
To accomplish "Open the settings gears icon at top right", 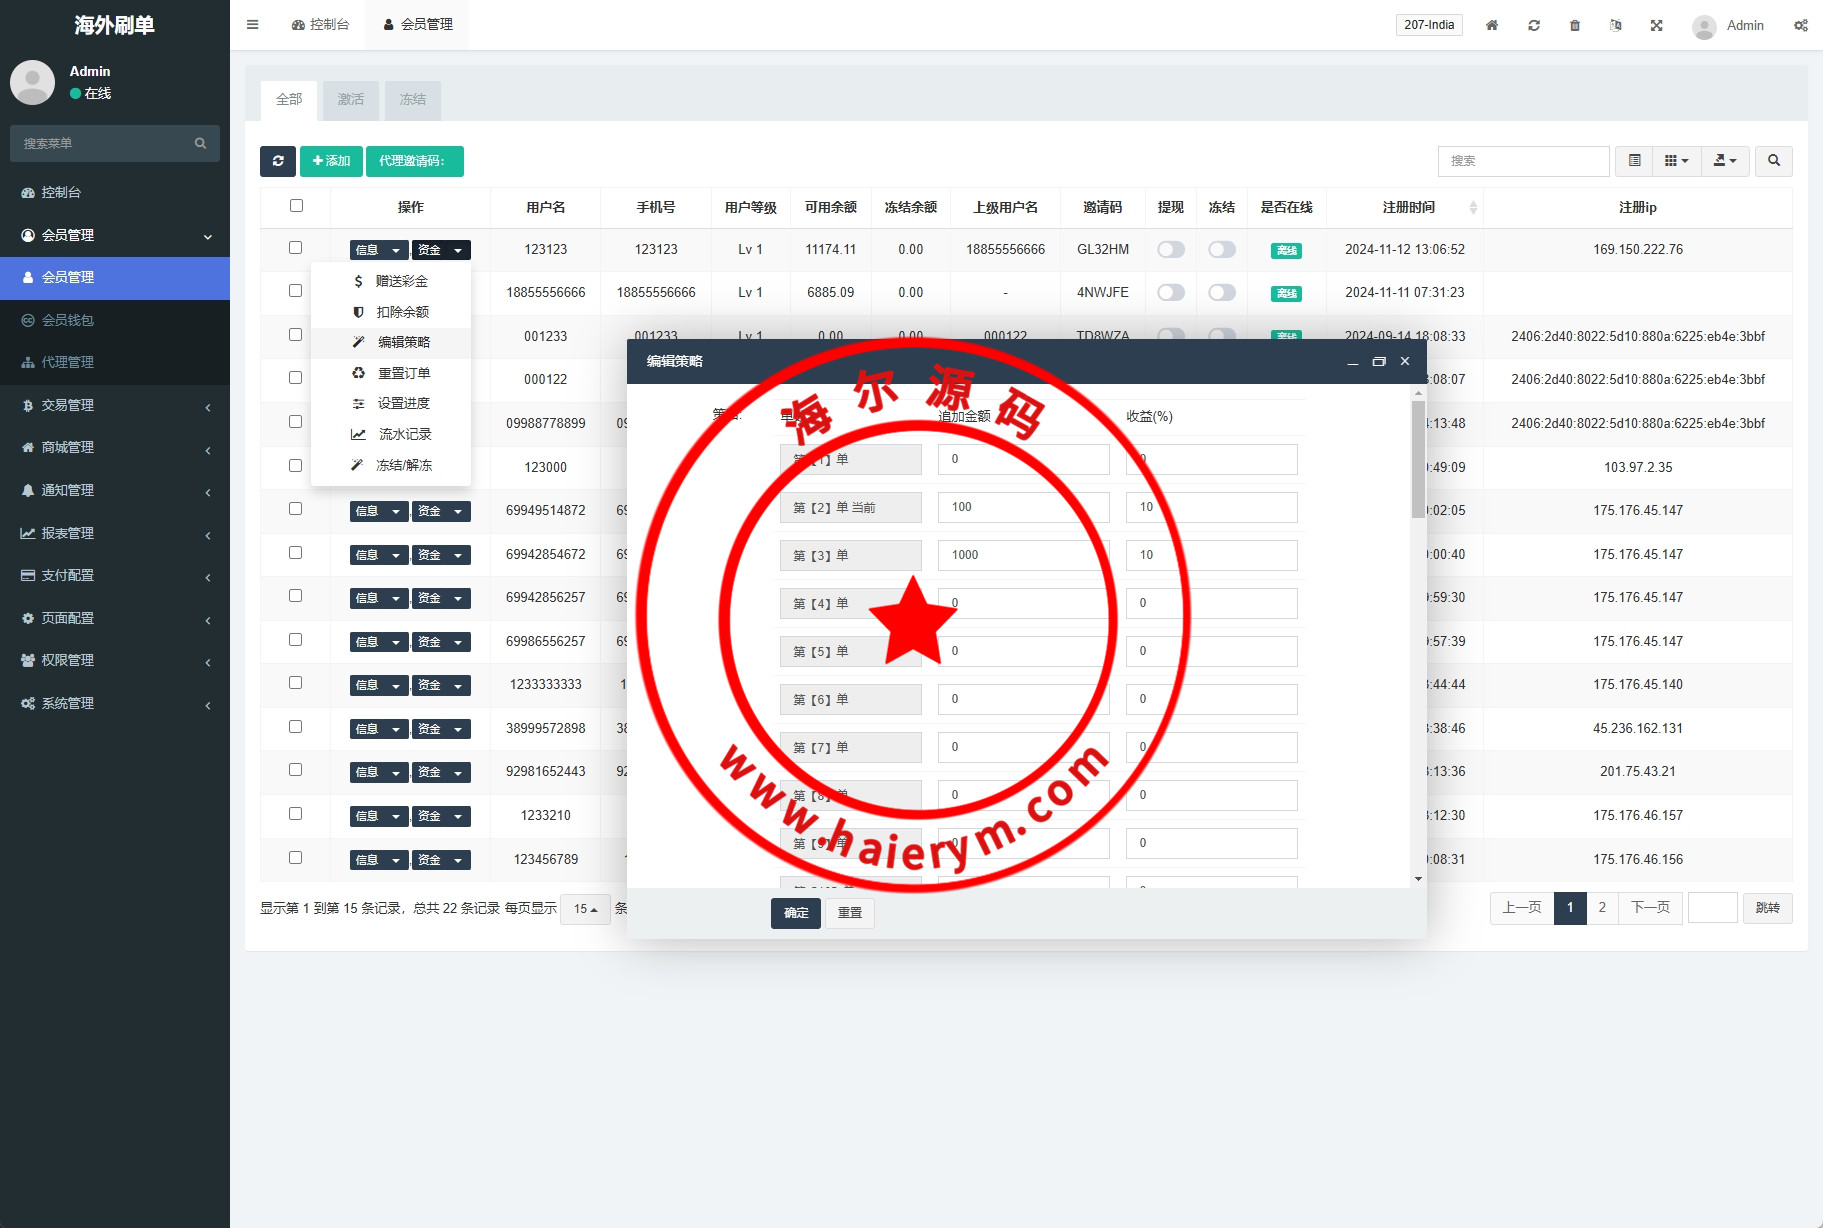I will pos(1800,25).
